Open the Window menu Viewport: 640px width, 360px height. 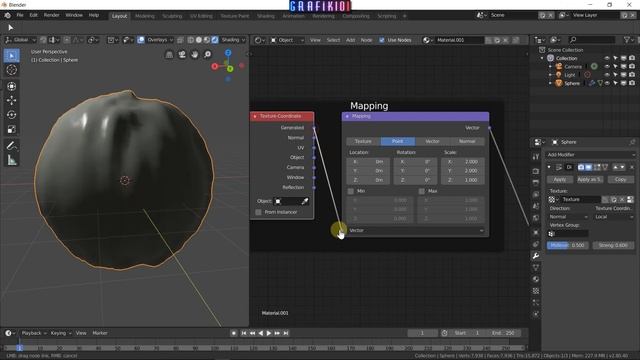coord(74,15)
